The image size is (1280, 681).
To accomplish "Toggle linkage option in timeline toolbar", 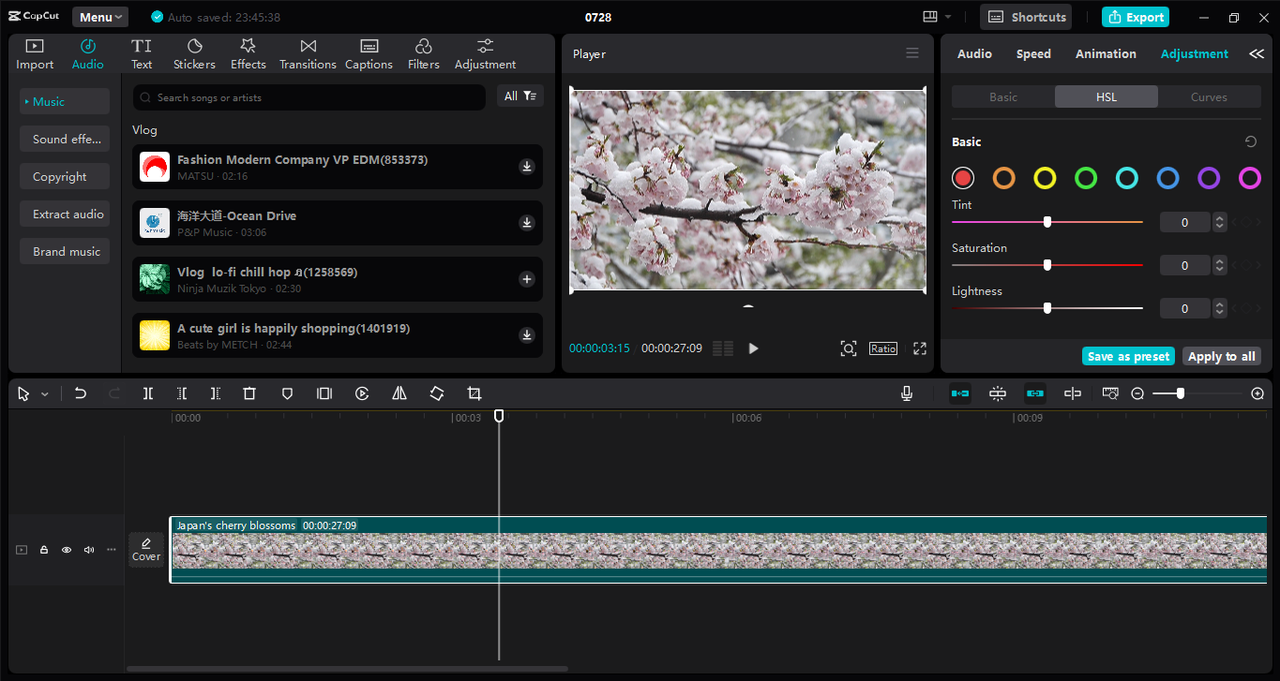I will 1035,394.
